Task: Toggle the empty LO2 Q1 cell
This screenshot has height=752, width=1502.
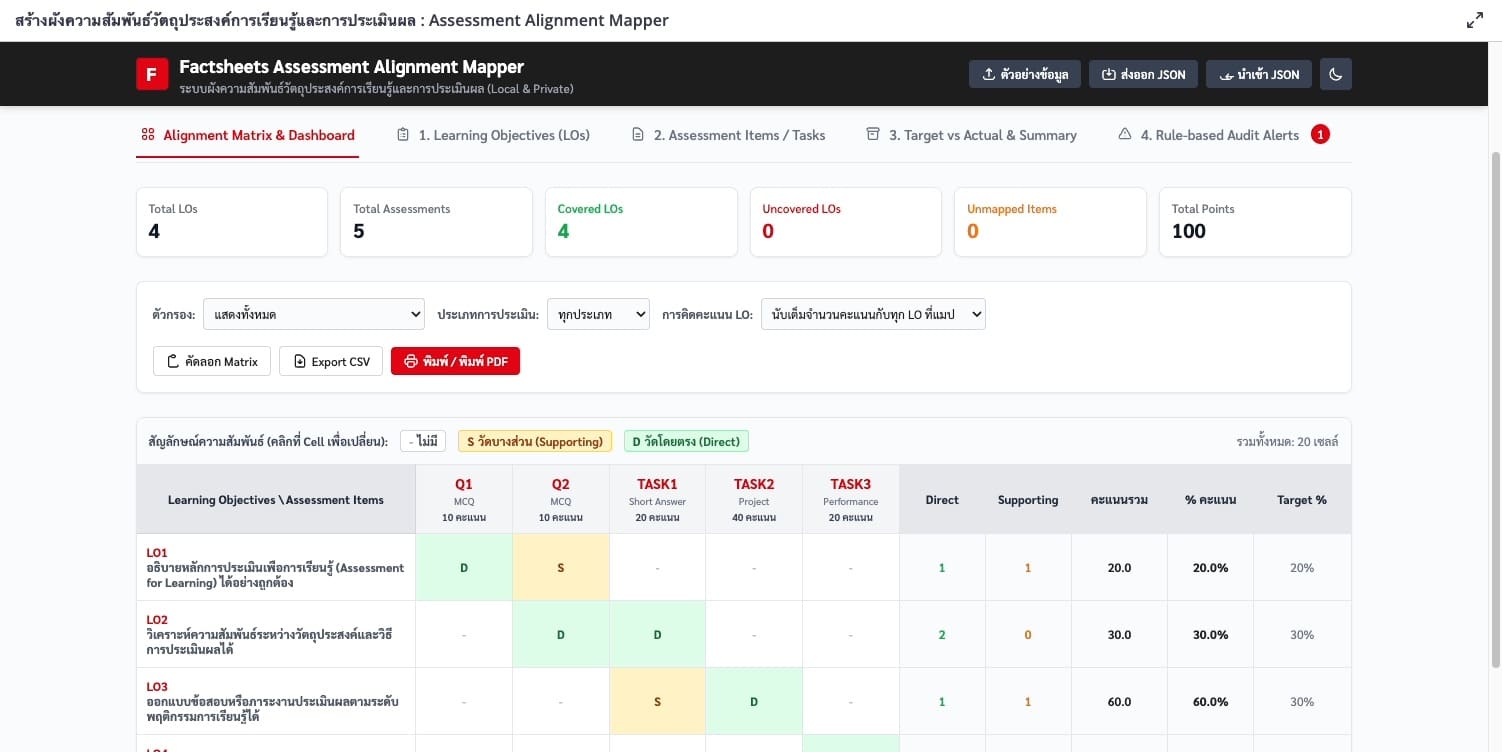Action: 464,634
